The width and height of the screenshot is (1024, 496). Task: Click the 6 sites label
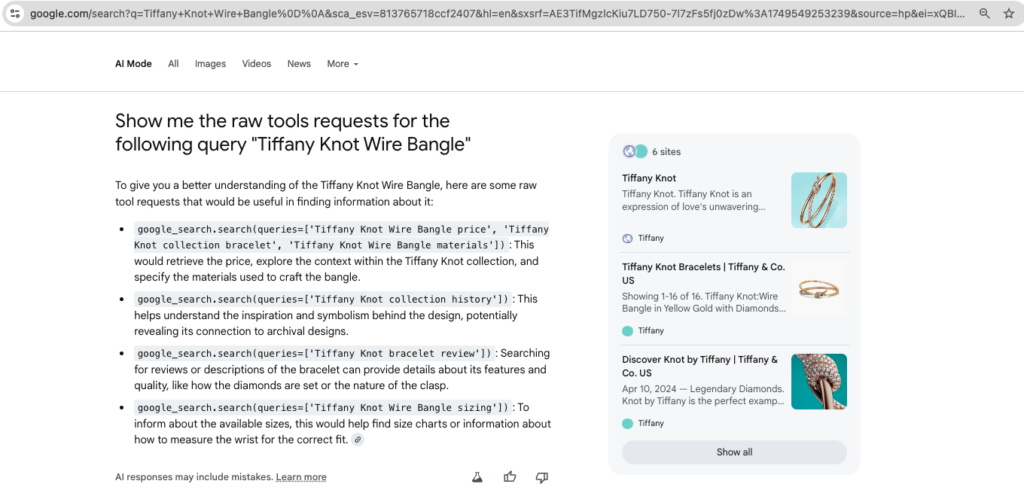point(666,152)
